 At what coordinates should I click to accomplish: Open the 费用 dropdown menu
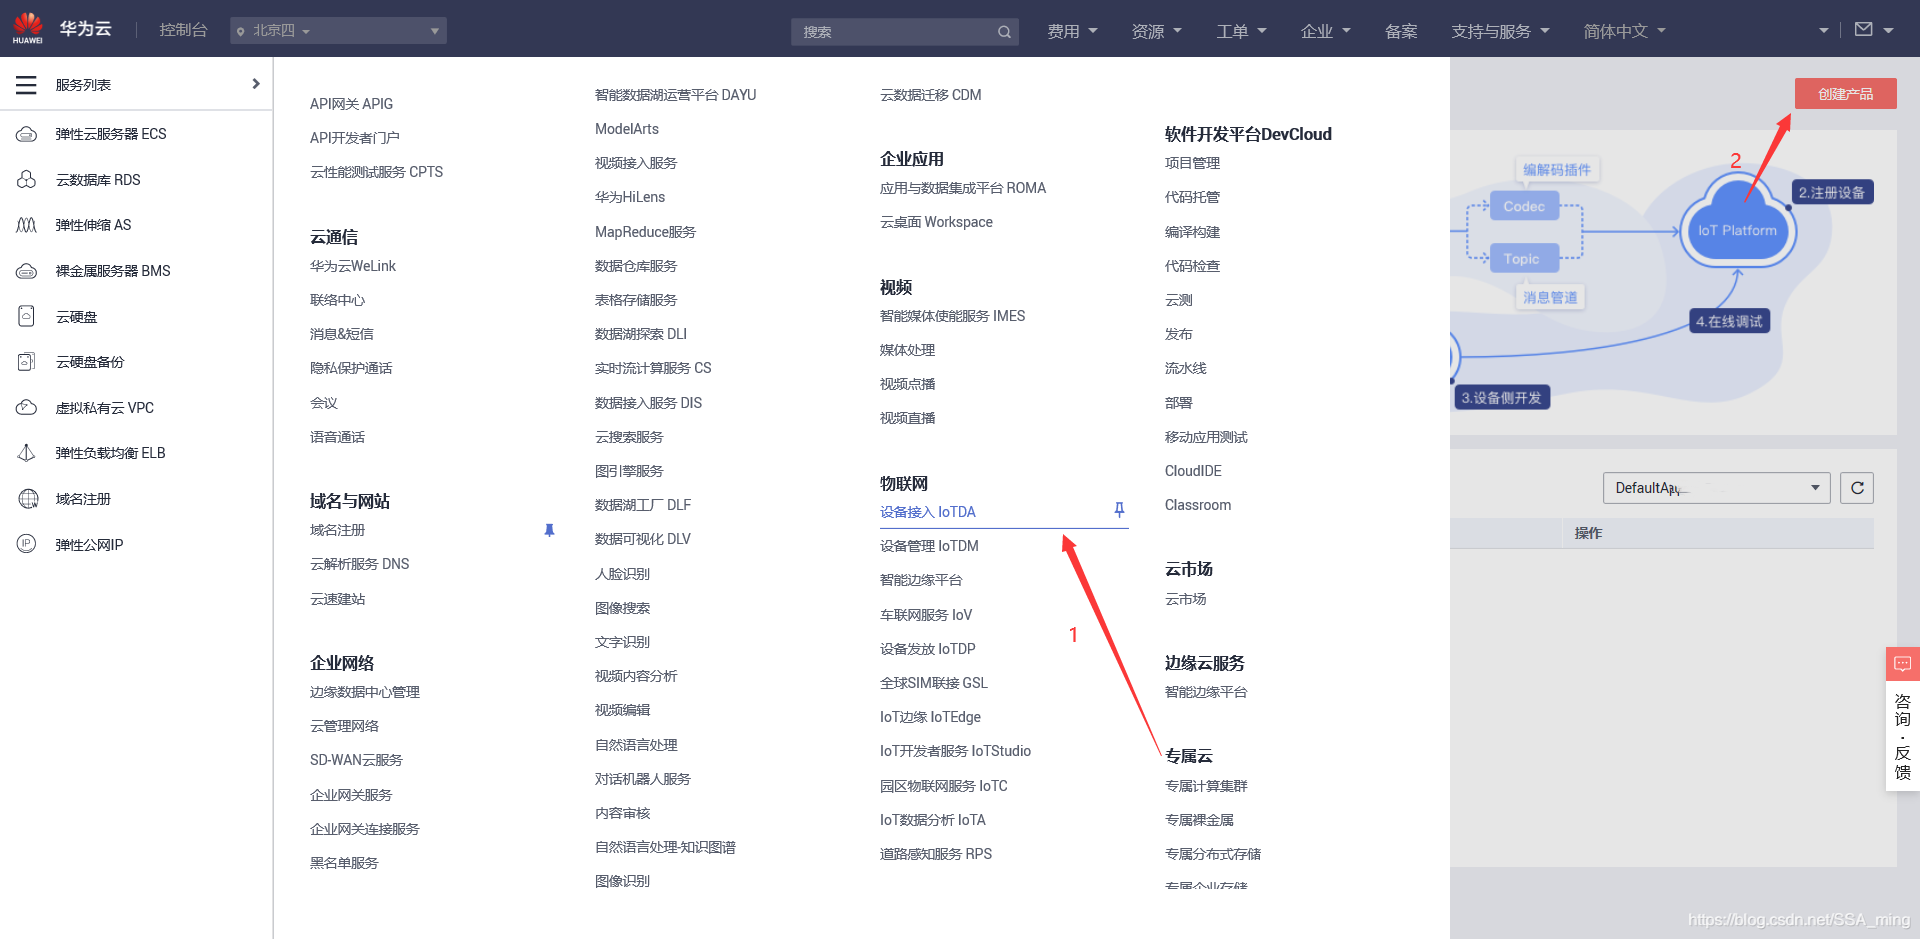point(1072,31)
